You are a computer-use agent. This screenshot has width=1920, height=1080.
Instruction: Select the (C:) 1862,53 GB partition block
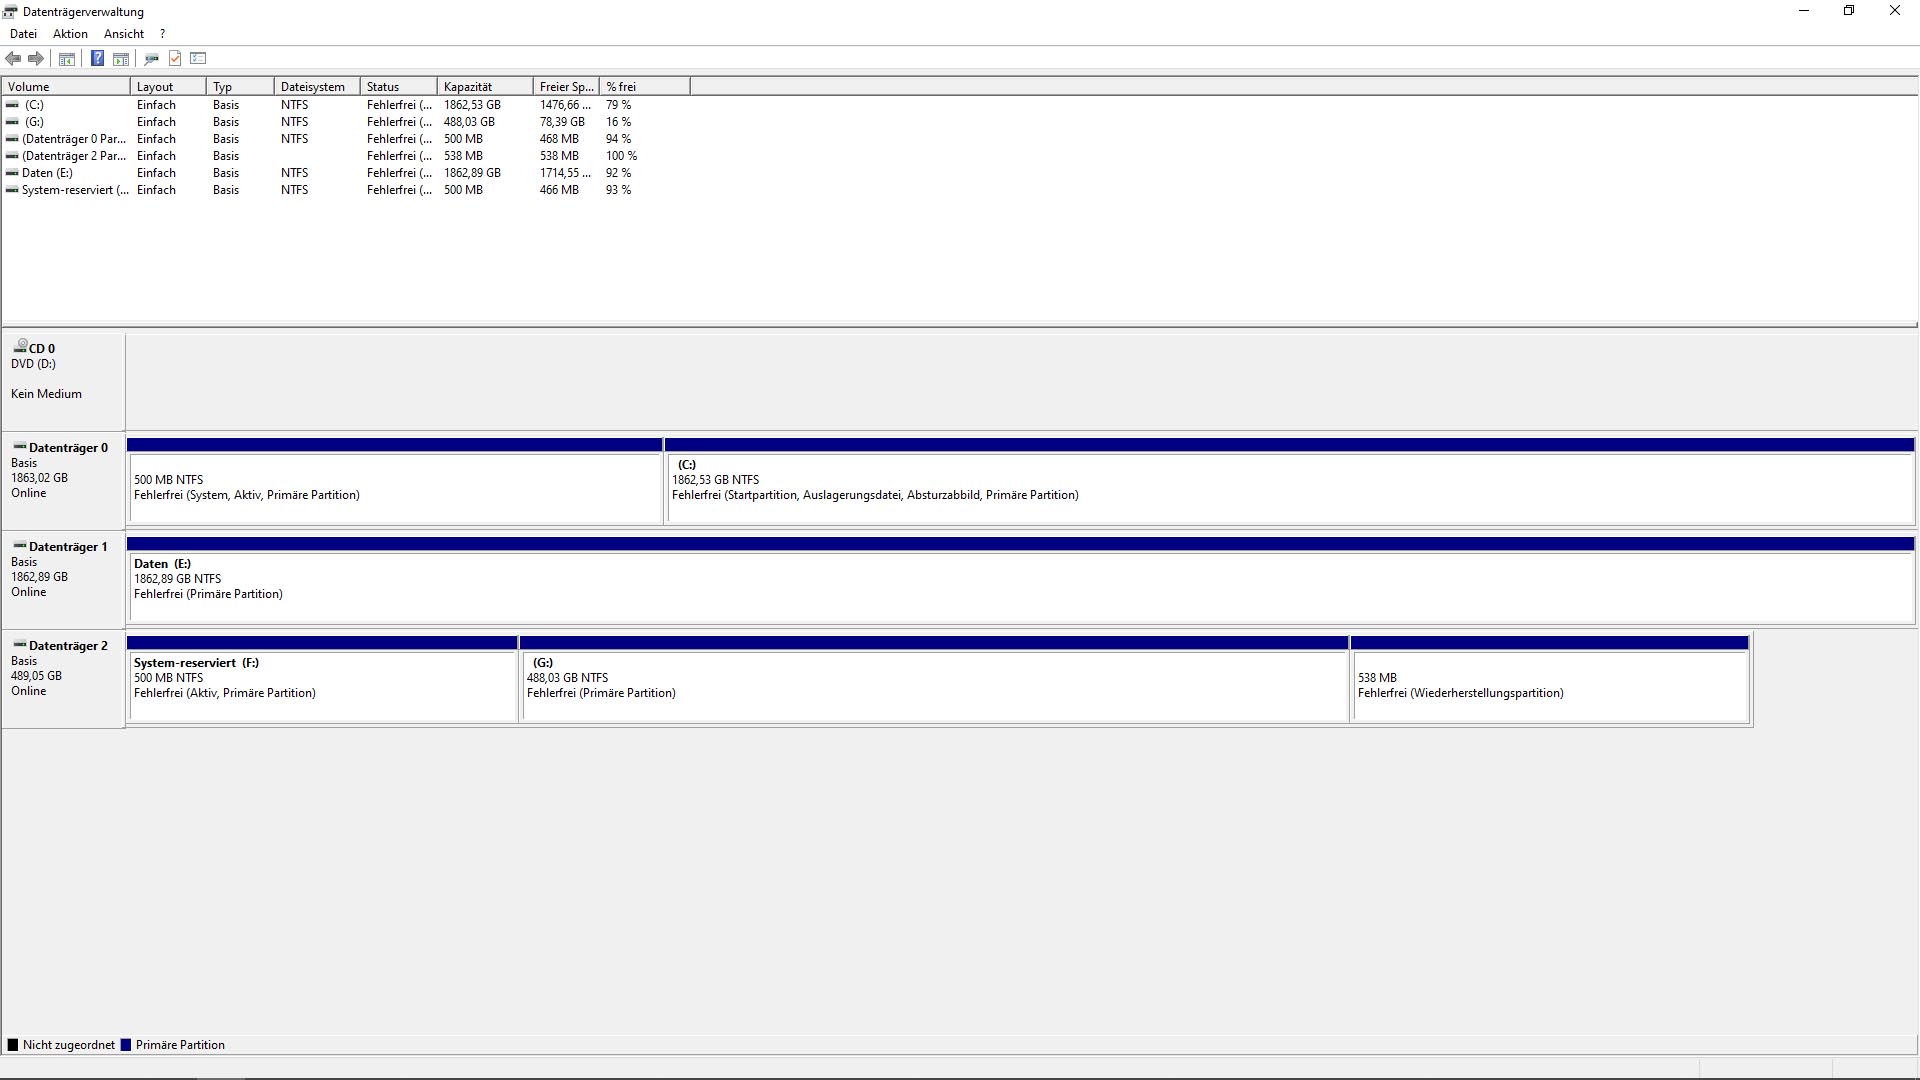coord(1289,488)
